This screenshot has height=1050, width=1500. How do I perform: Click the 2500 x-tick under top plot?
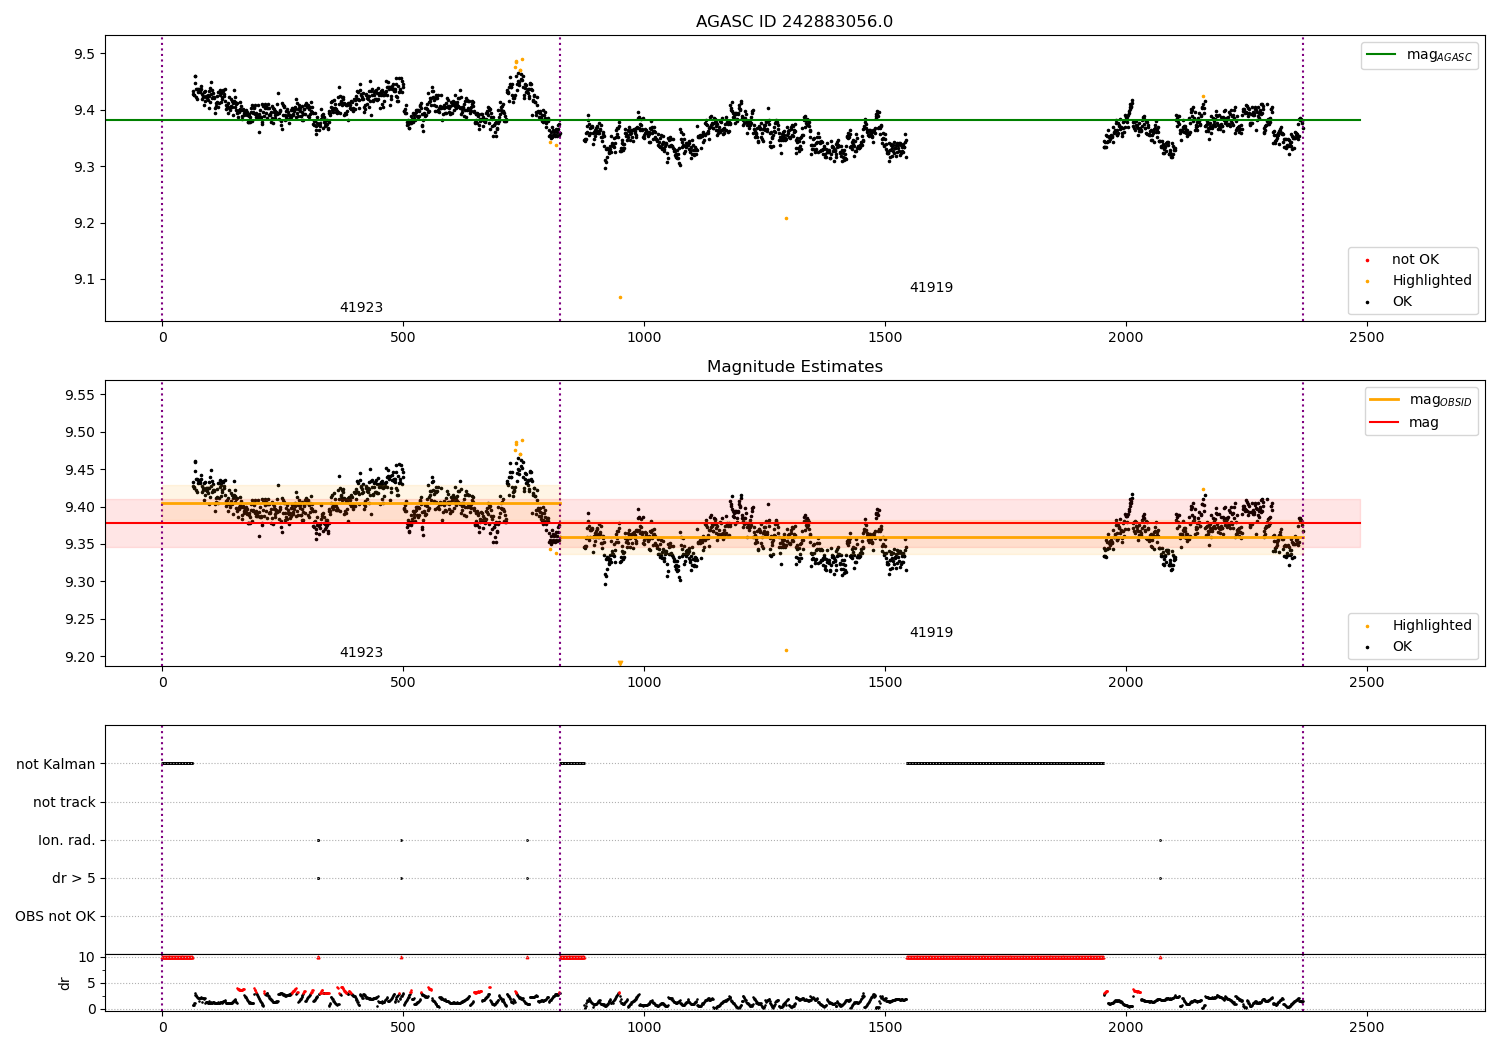[x=1367, y=338]
